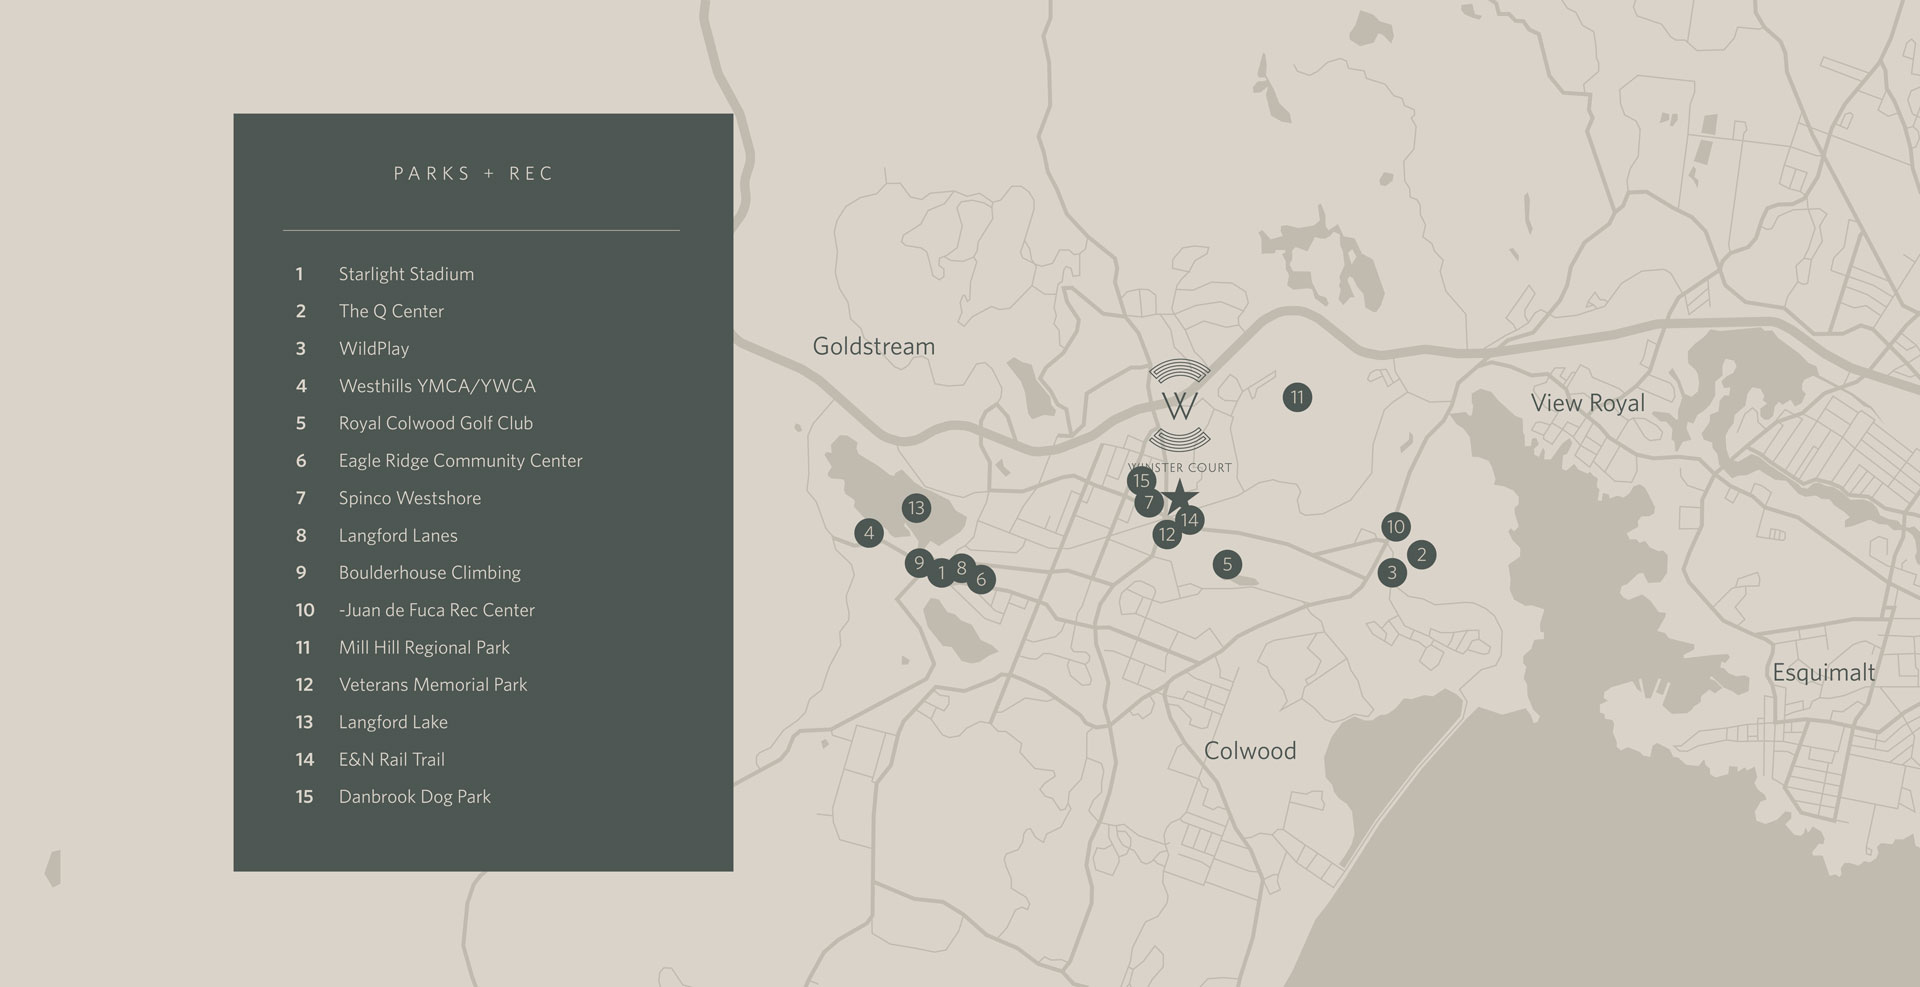Select map marker number 6
Screen dimensions: 1920x987
pos(982,580)
